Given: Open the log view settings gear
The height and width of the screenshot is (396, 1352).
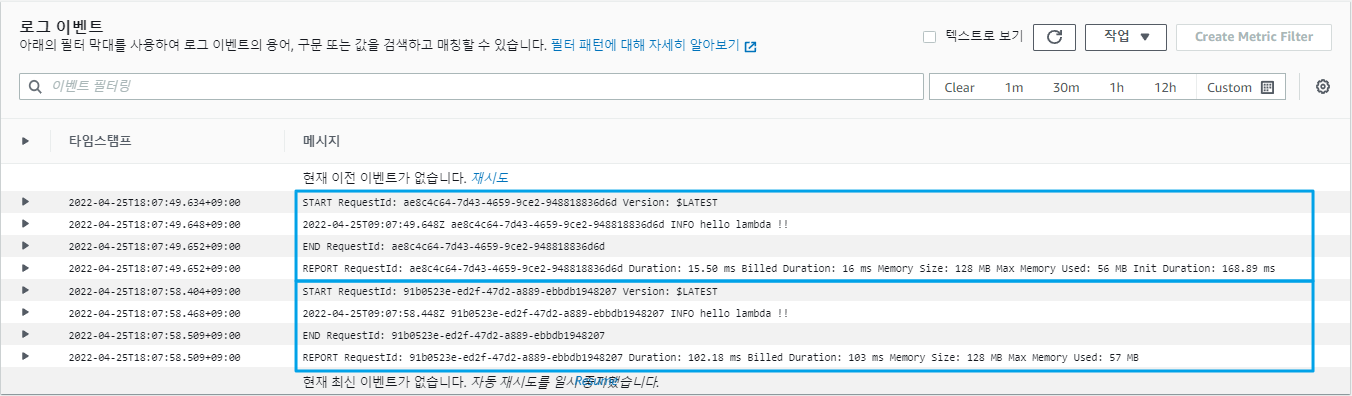Looking at the screenshot, I should click(1323, 87).
